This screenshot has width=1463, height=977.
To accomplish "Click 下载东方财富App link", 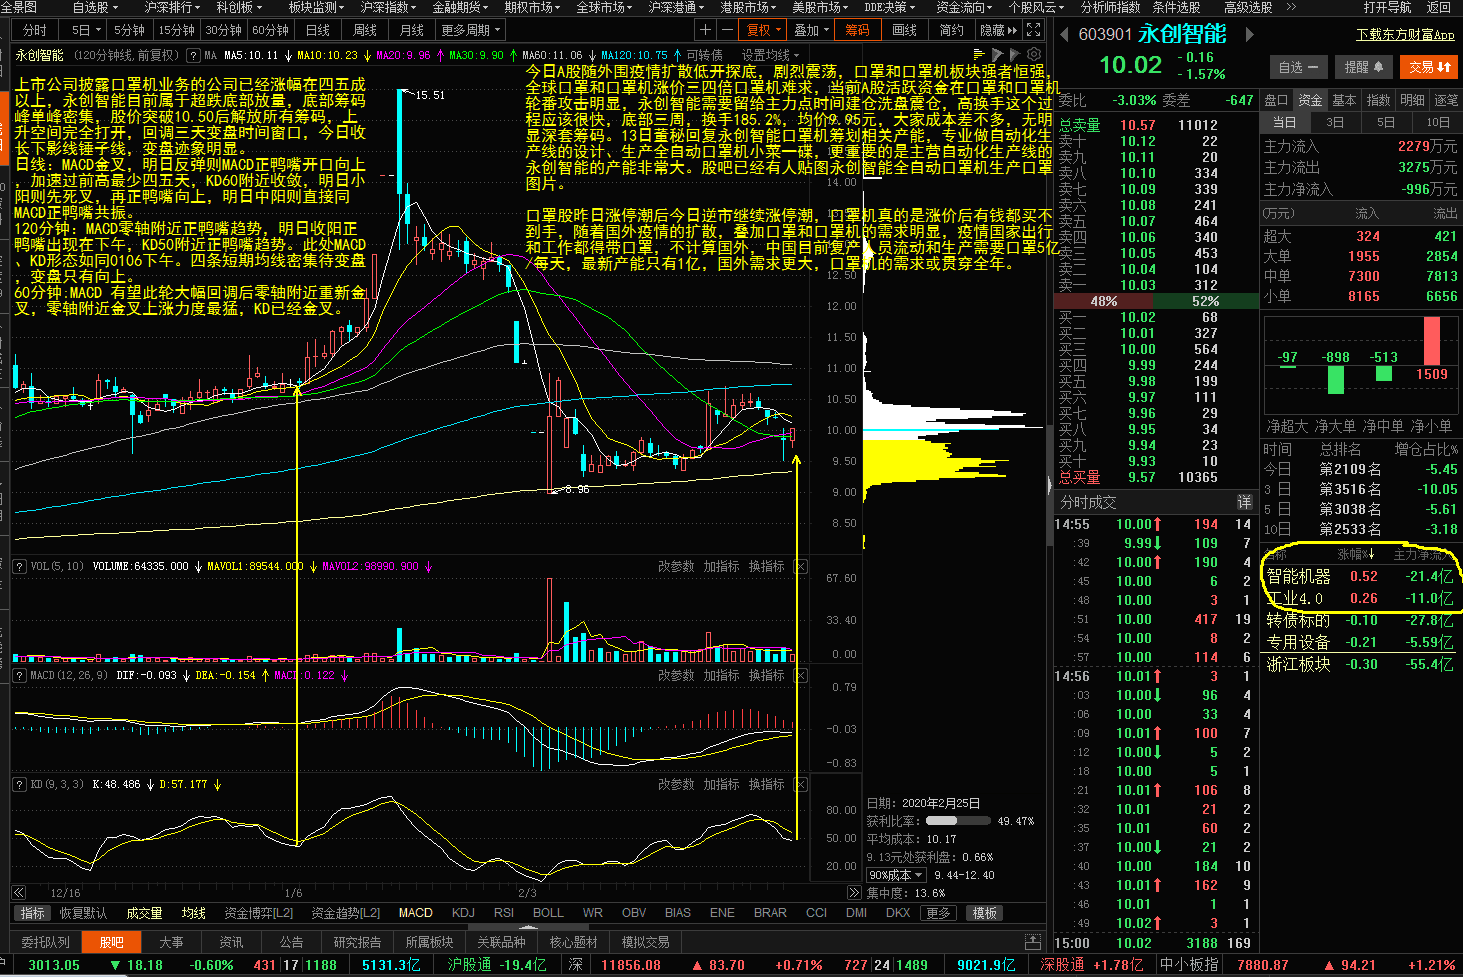I will coord(1405,34).
